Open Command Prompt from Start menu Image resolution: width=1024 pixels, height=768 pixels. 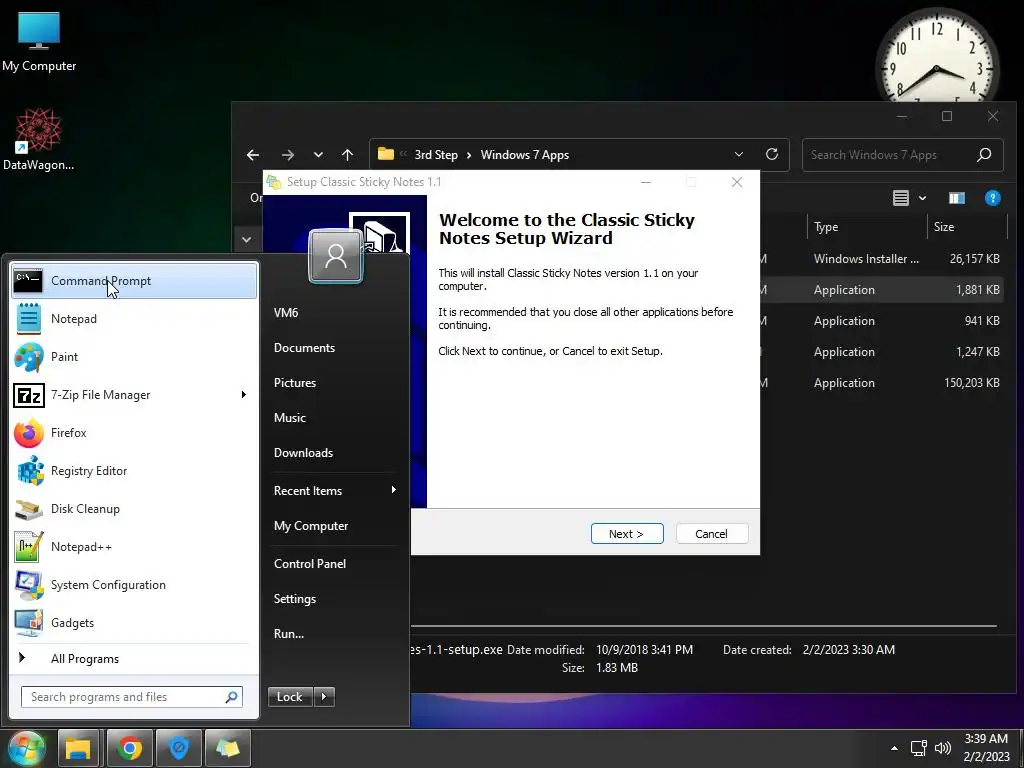pyautogui.click(x=134, y=281)
